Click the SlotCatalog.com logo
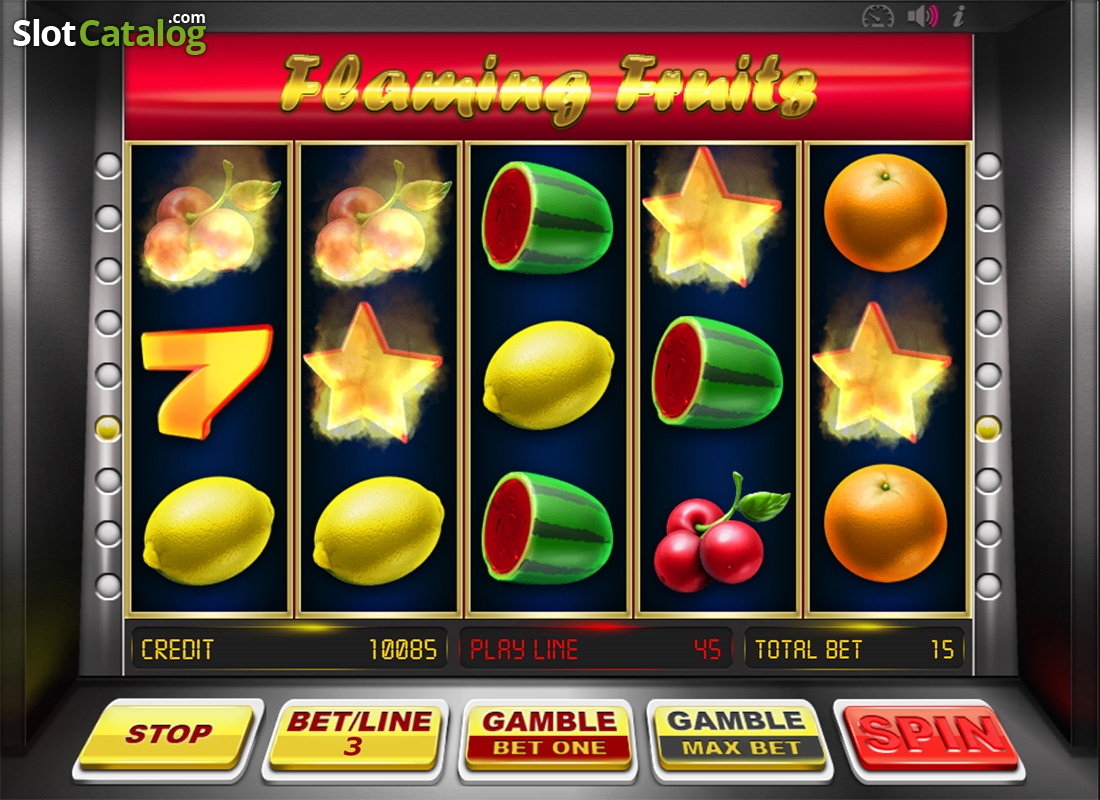This screenshot has height=800, width=1100. [x=109, y=32]
